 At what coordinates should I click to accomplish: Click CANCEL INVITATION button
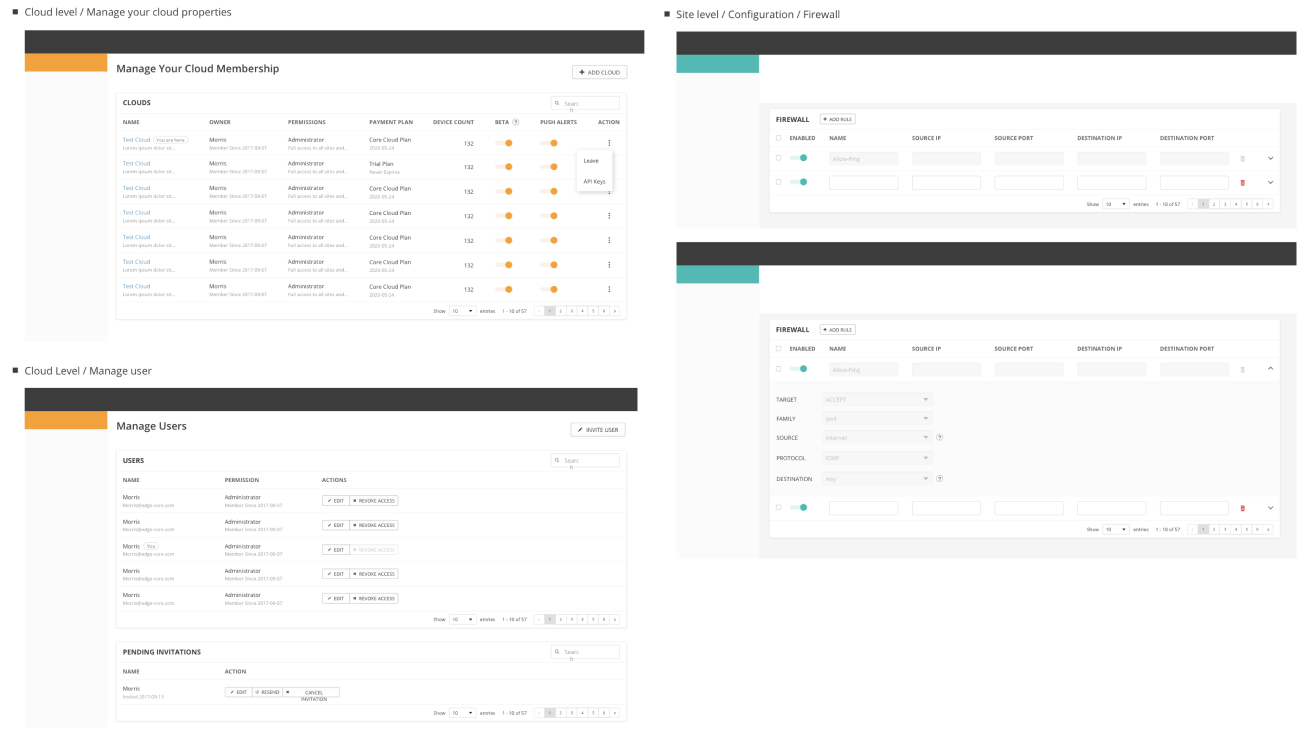tap(311, 693)
